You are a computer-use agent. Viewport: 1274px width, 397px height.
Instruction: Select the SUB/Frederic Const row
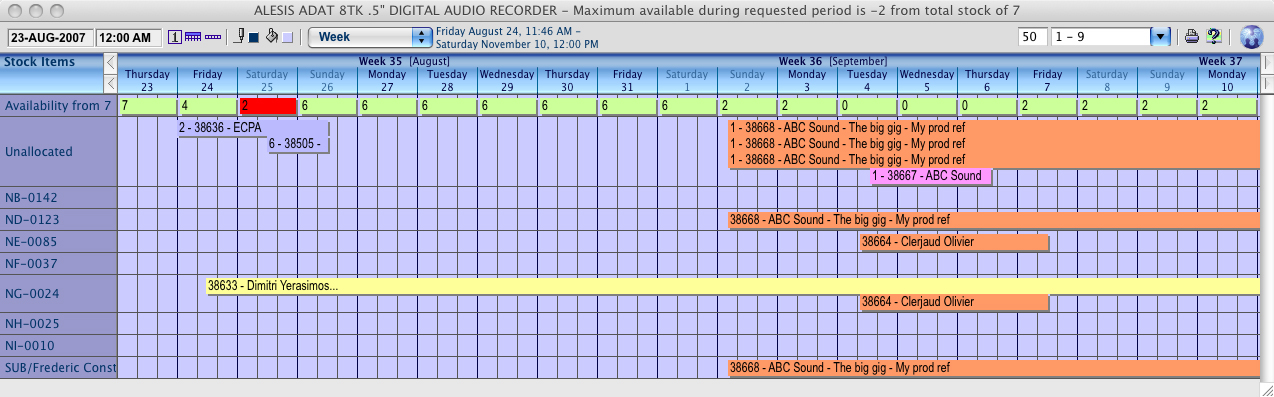coord(59,368)
